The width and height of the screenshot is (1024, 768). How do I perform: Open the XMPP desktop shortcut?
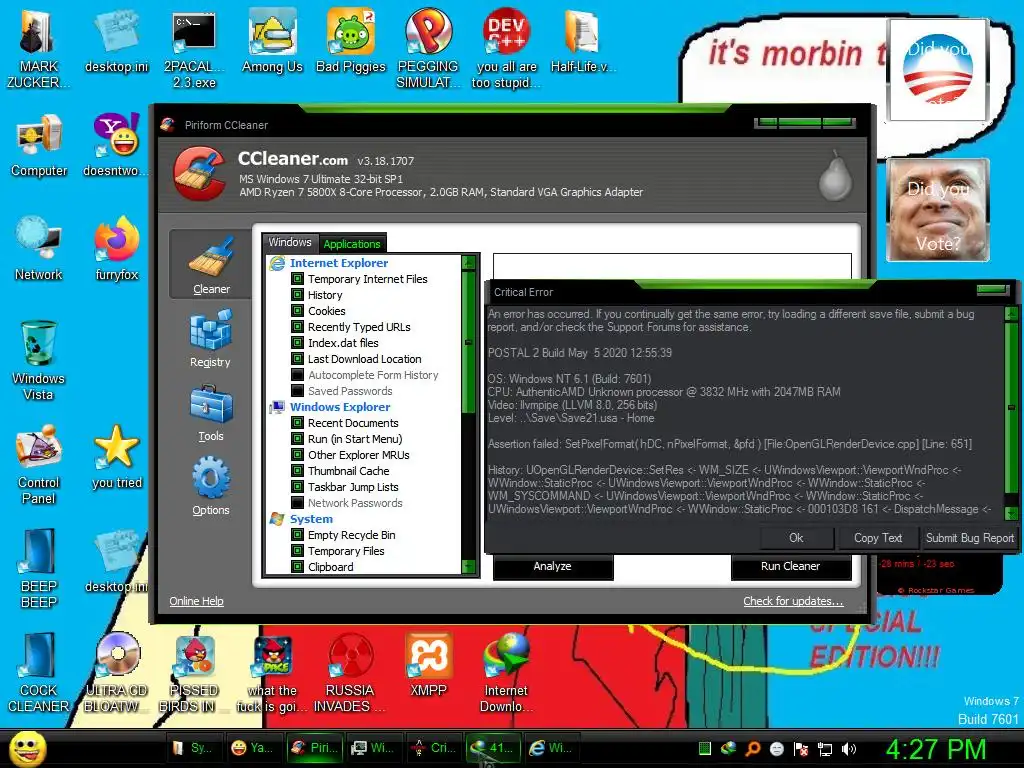click(428, 664)
